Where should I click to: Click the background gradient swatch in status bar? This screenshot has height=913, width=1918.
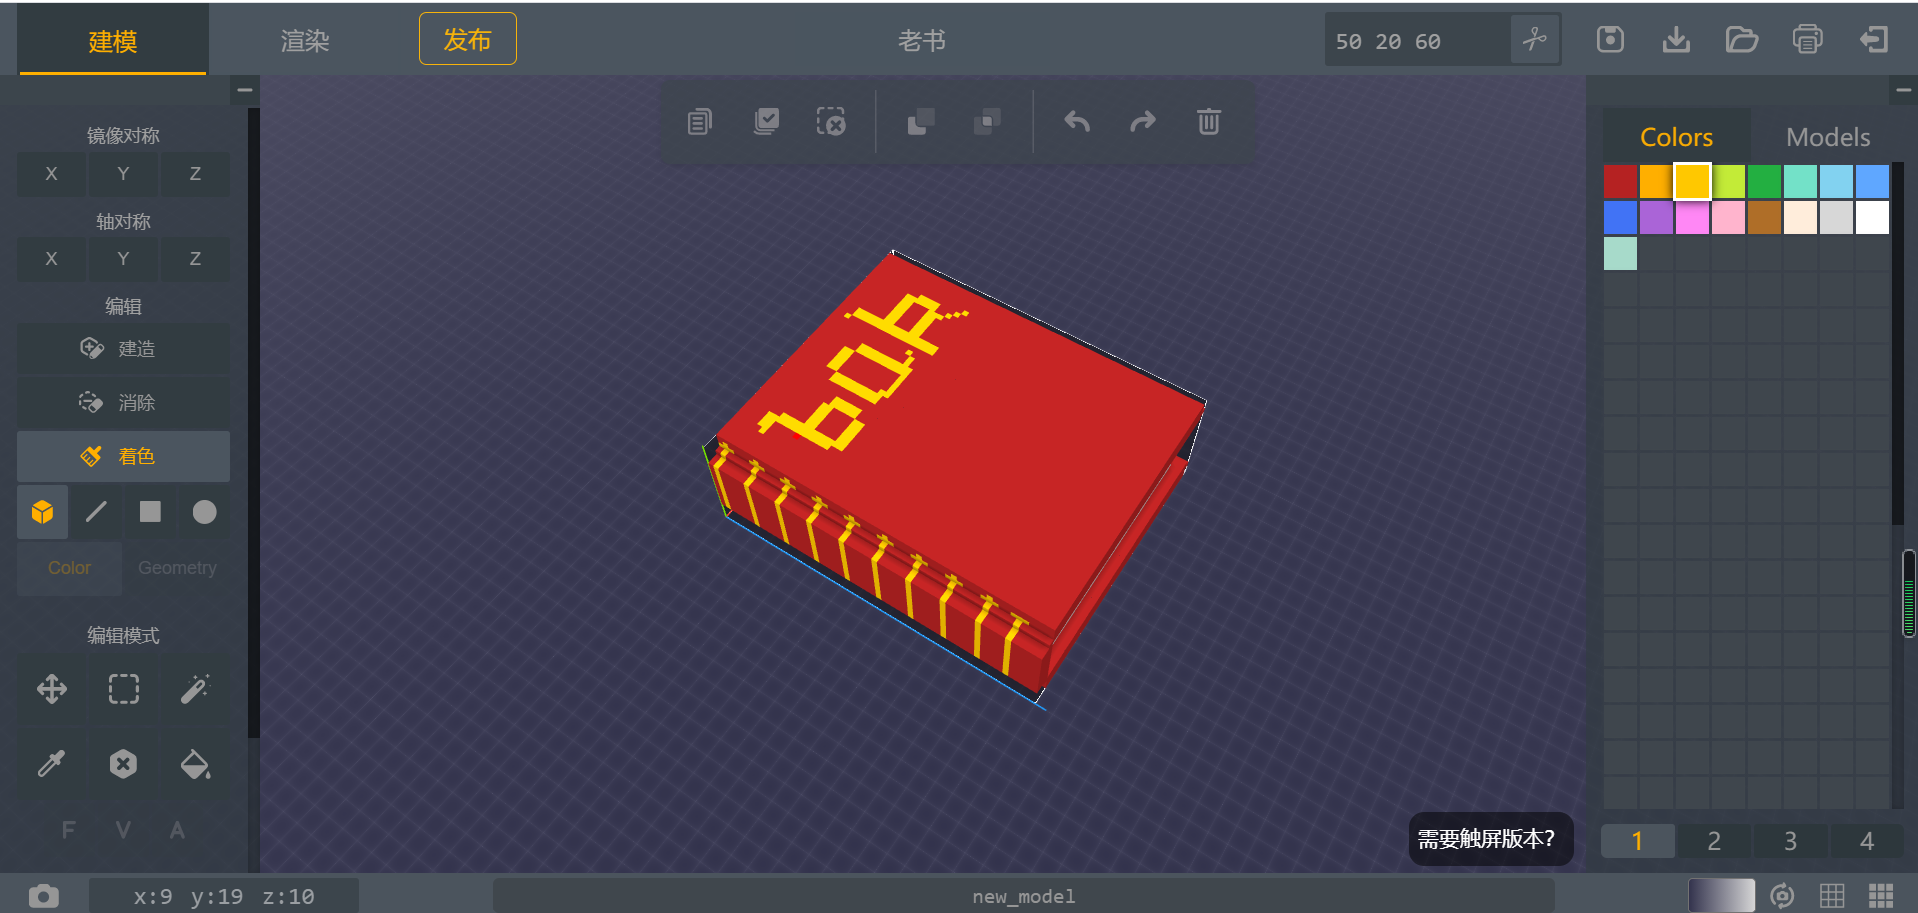coord(1721,896)
